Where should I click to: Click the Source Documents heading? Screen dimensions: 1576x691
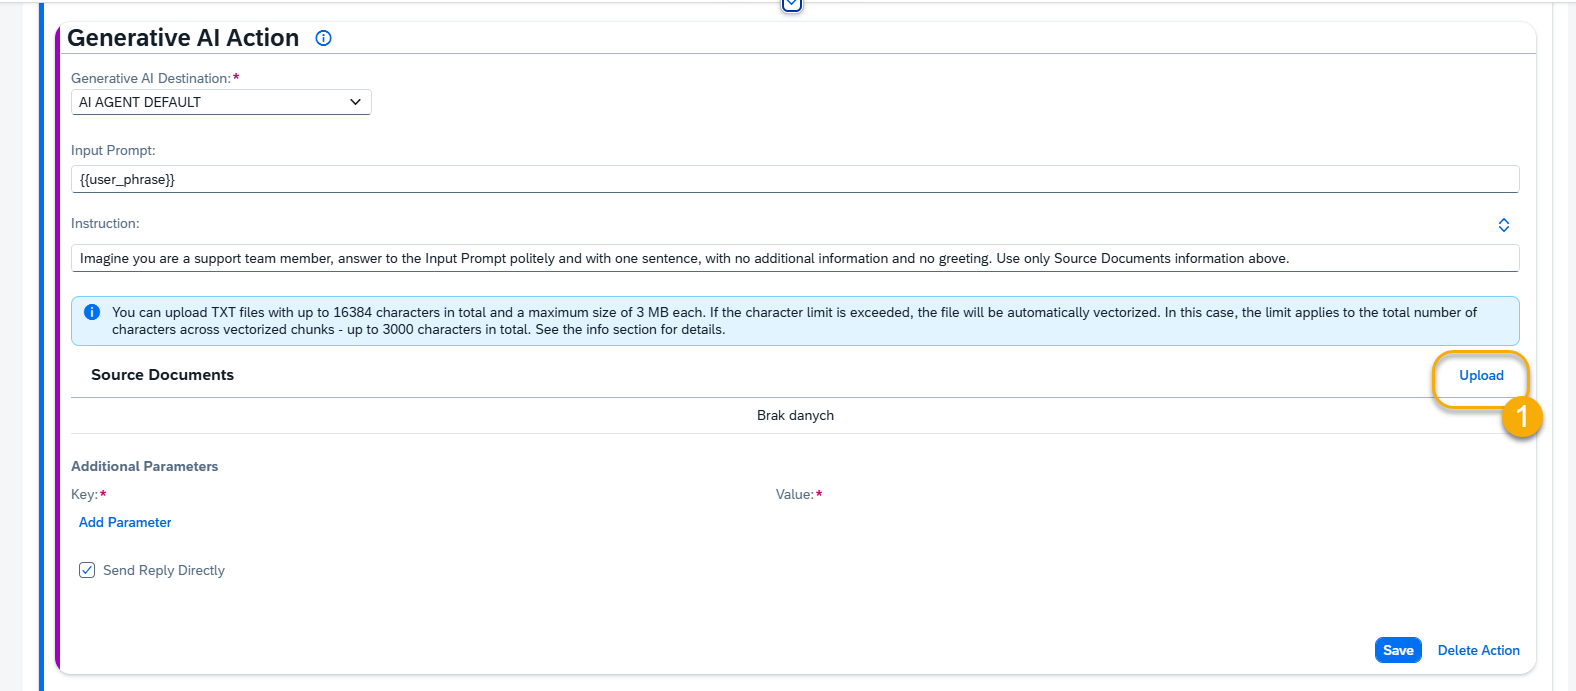[162, 375]
